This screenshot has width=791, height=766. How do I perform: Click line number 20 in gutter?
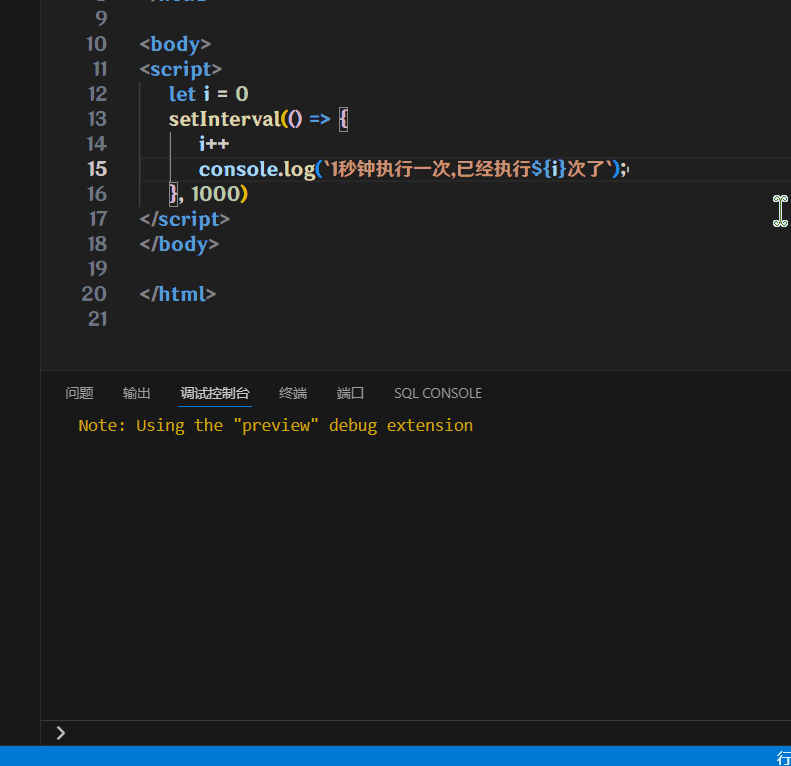tap(94, 294)
